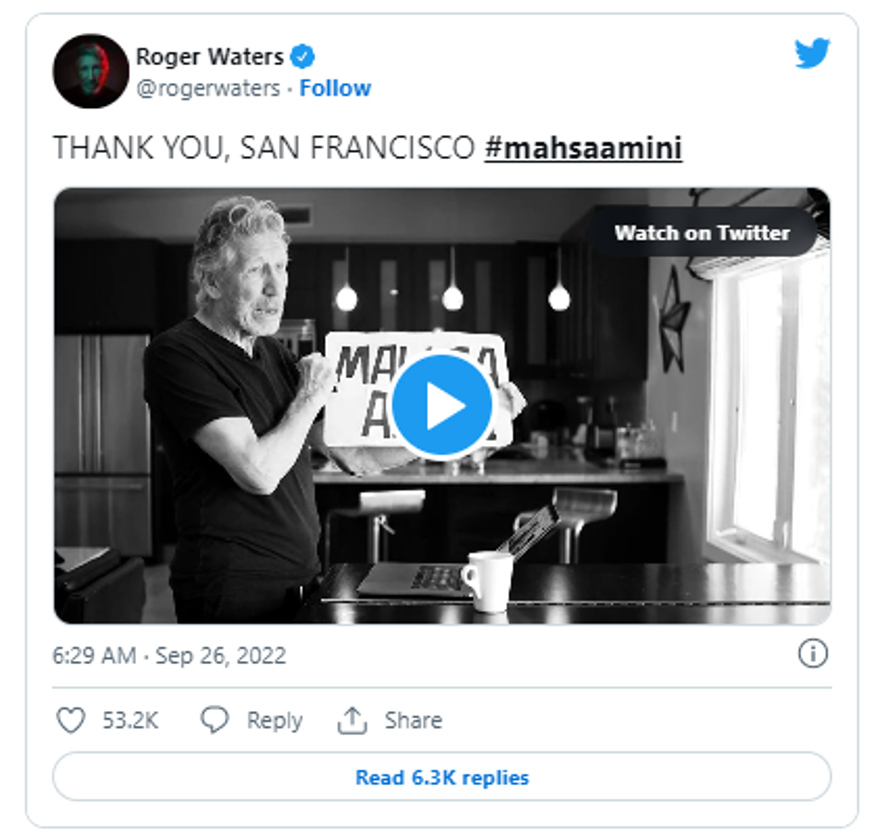Click the Read 6.3K replies button
Screen dimensions: 880x840
tap(442, 777)
